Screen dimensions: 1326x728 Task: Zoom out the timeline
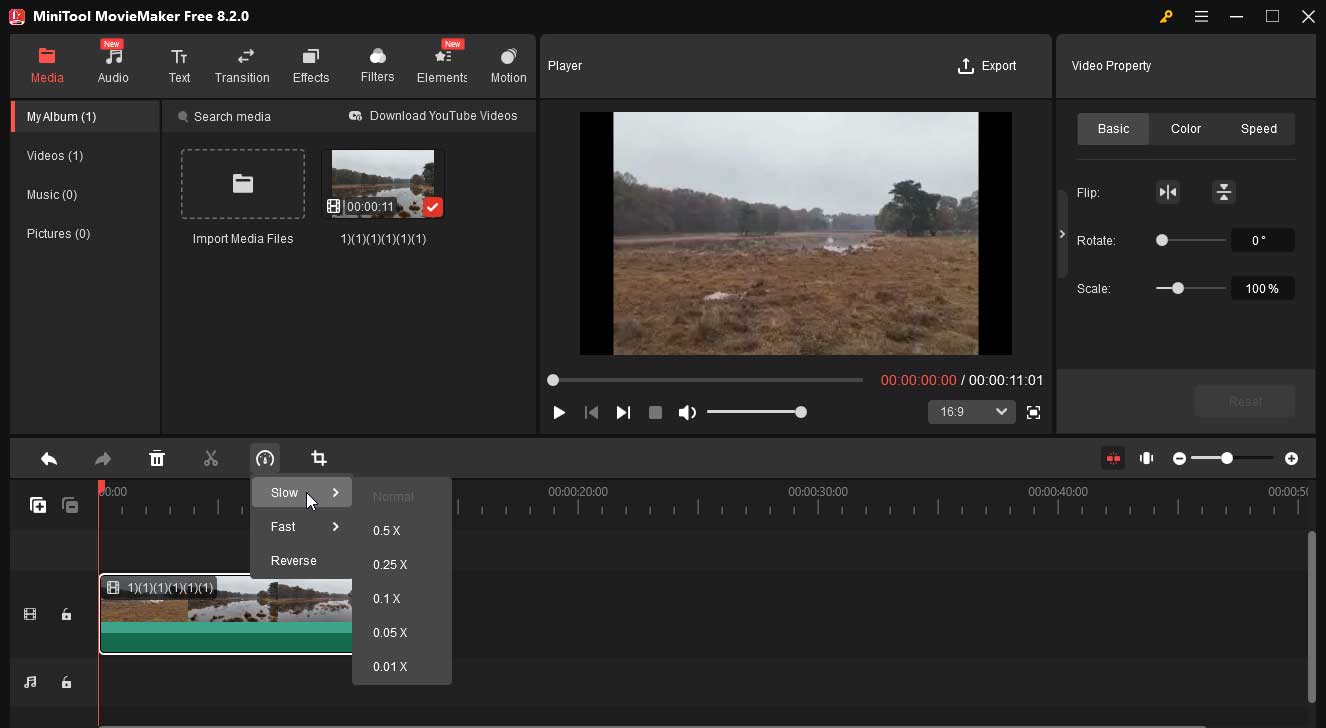(1180, 458)
